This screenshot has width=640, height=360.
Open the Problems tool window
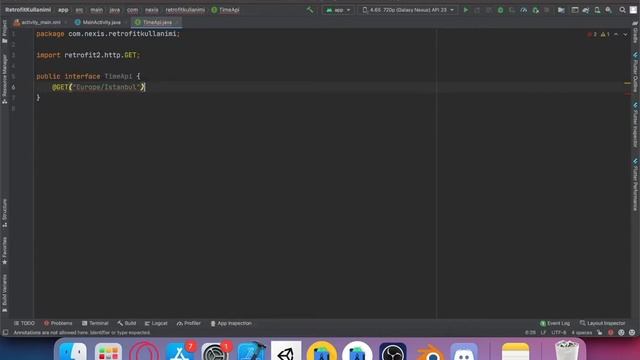pos(58,323)
